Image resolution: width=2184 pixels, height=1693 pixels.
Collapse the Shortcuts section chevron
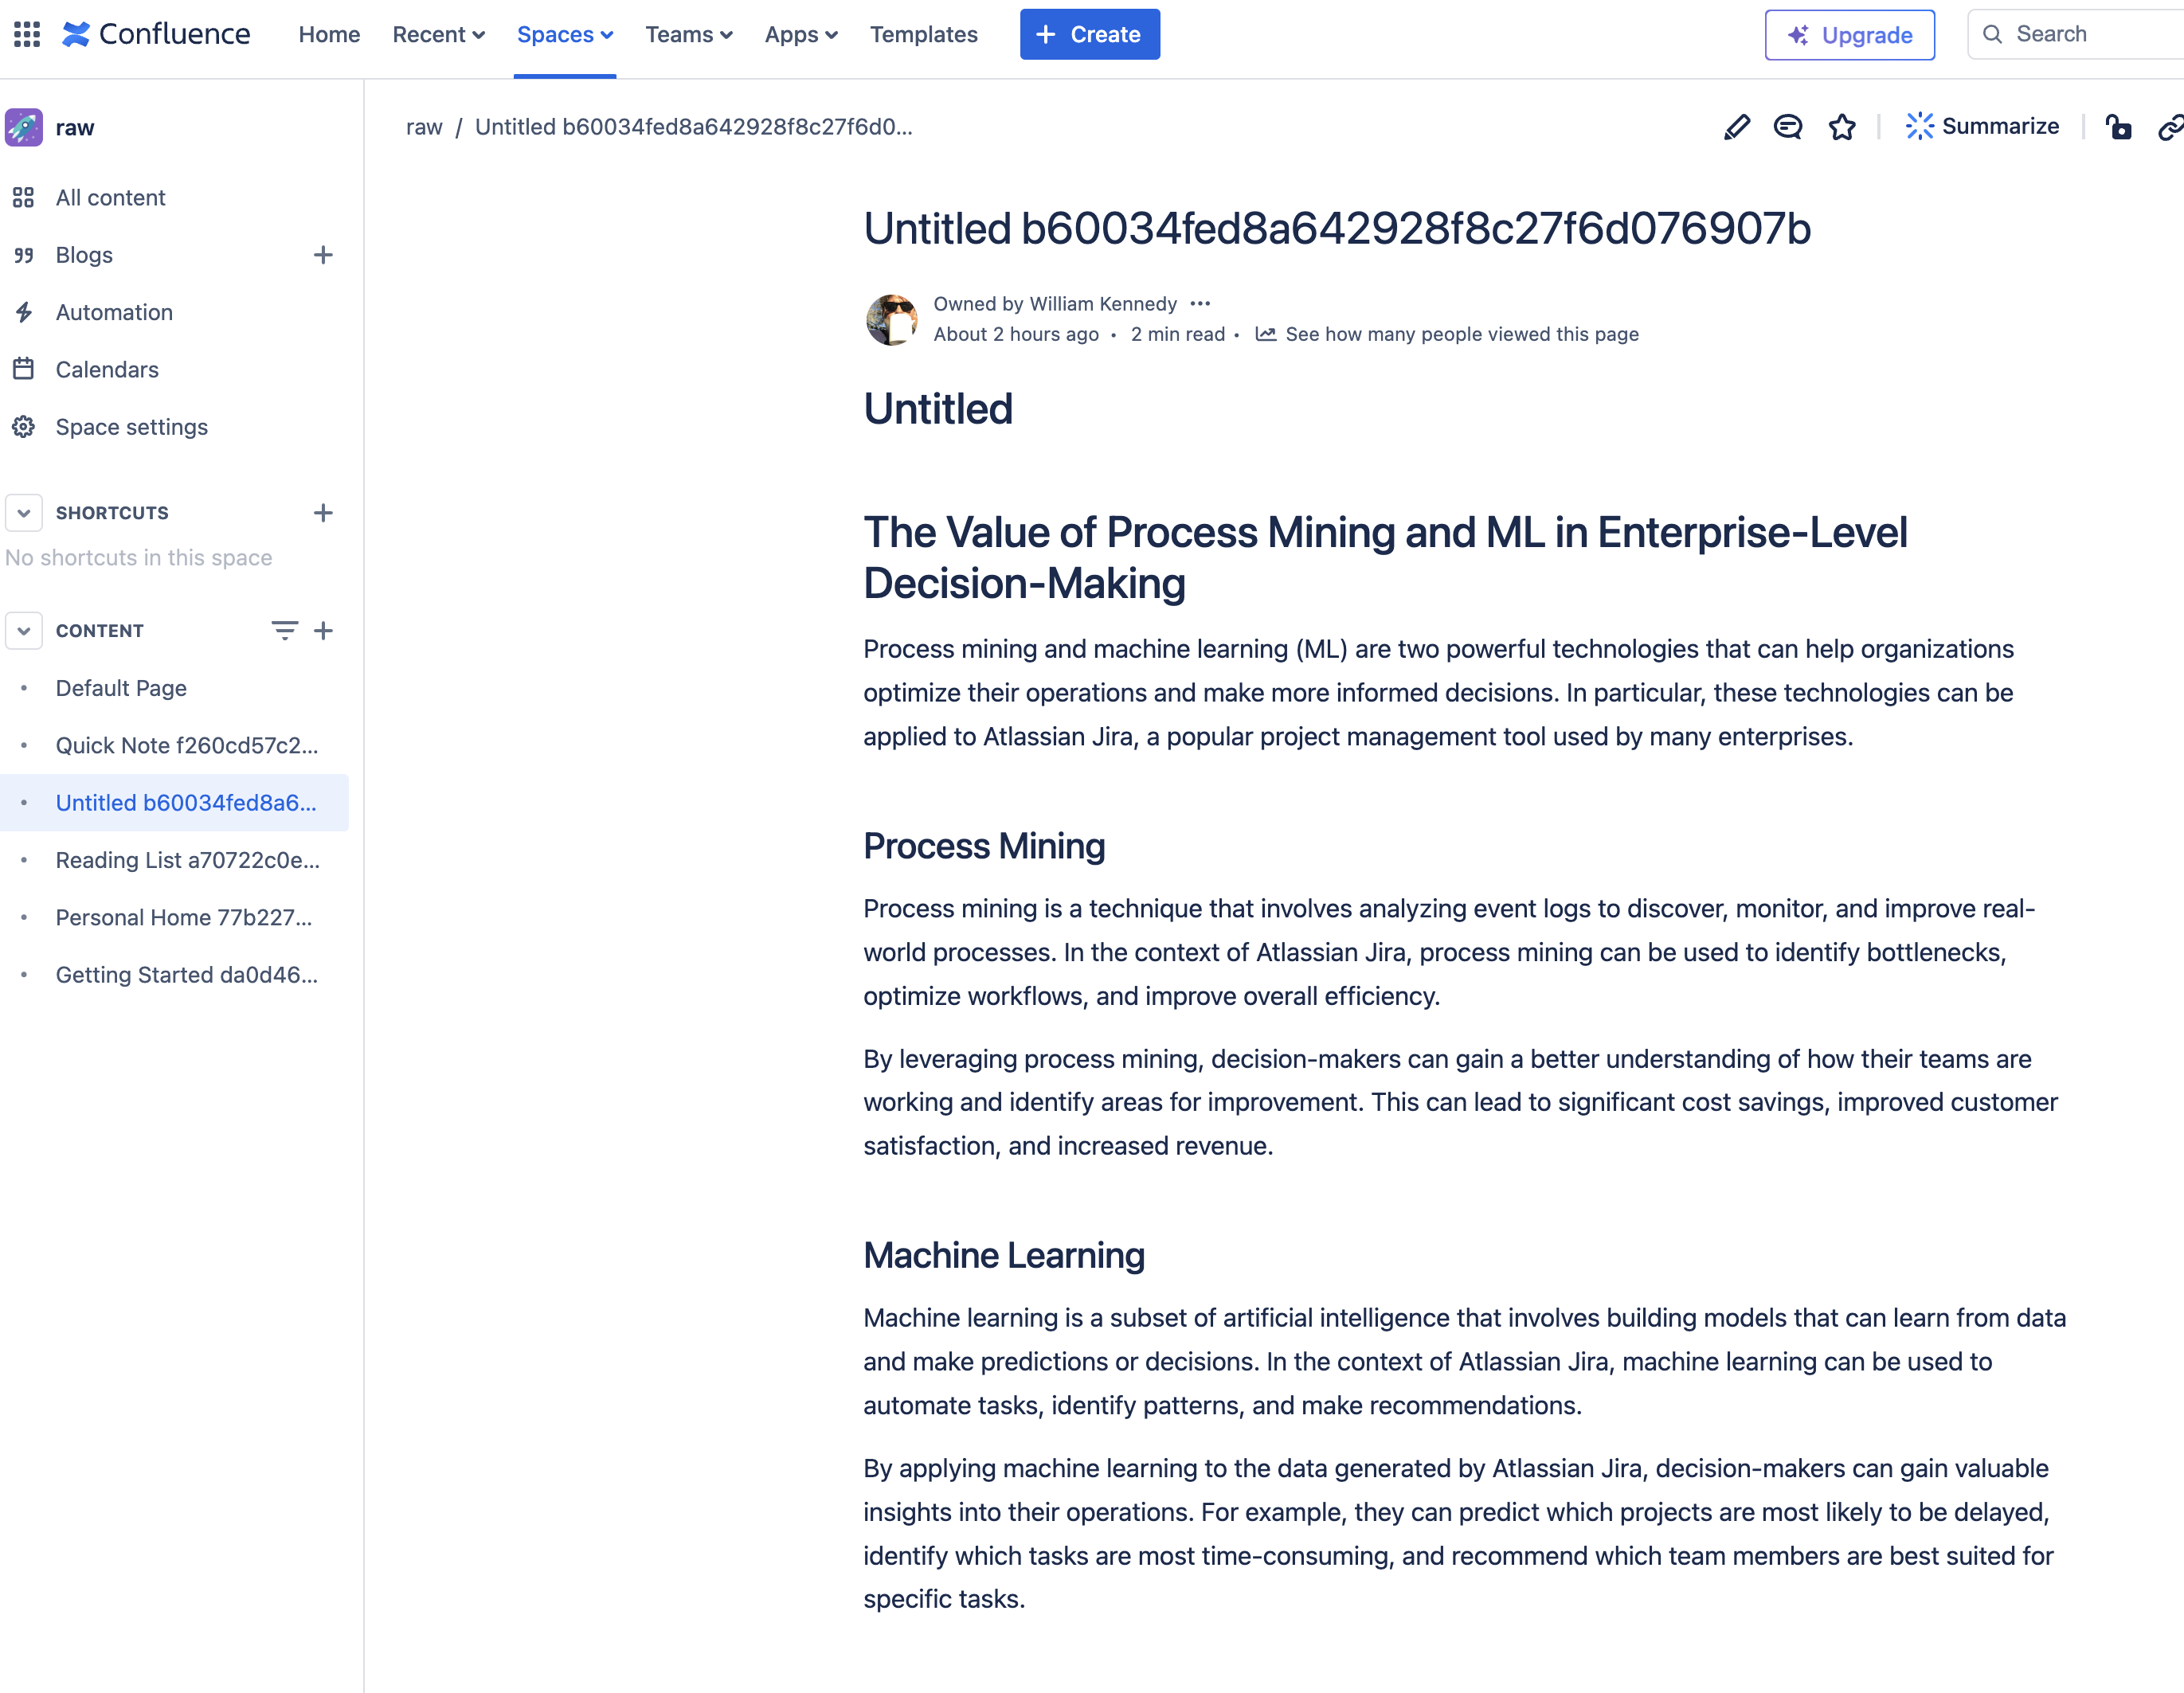pos(24,513)
